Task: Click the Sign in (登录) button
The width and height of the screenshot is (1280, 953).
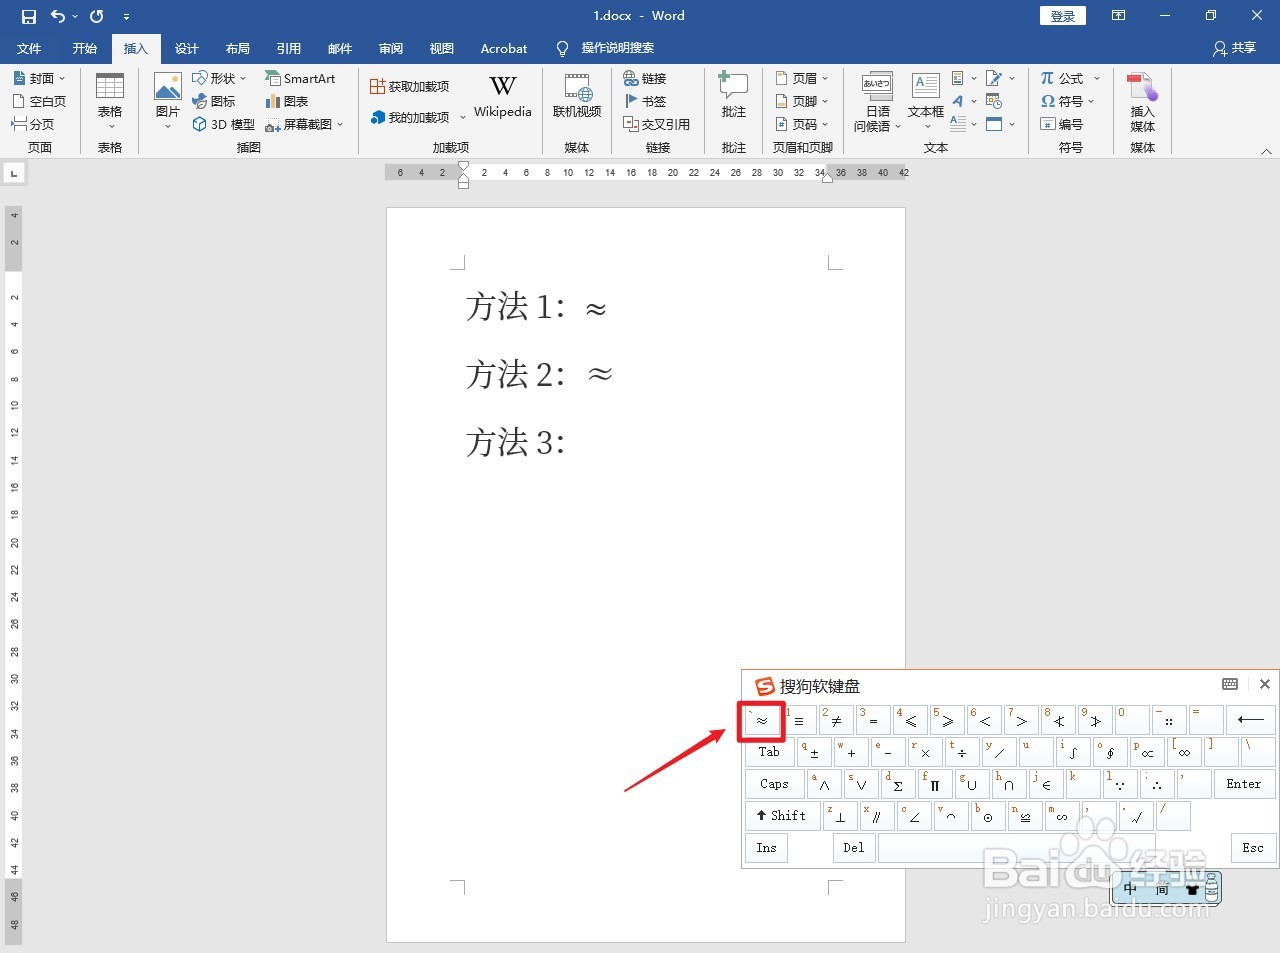Action: [x=1063, y=16]
